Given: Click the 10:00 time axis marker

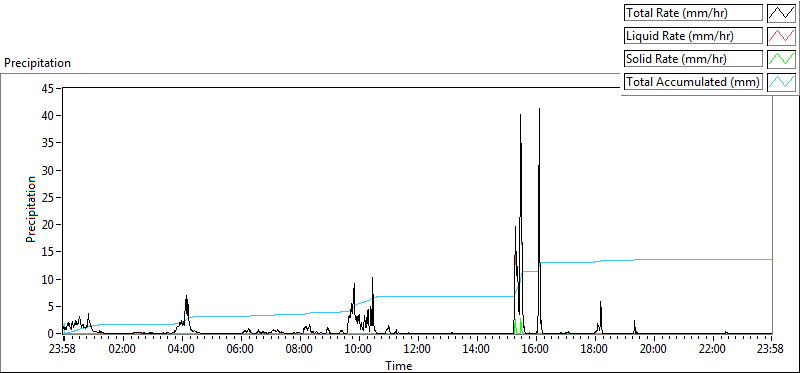Looking at the screenshot, I should point(359,350).
